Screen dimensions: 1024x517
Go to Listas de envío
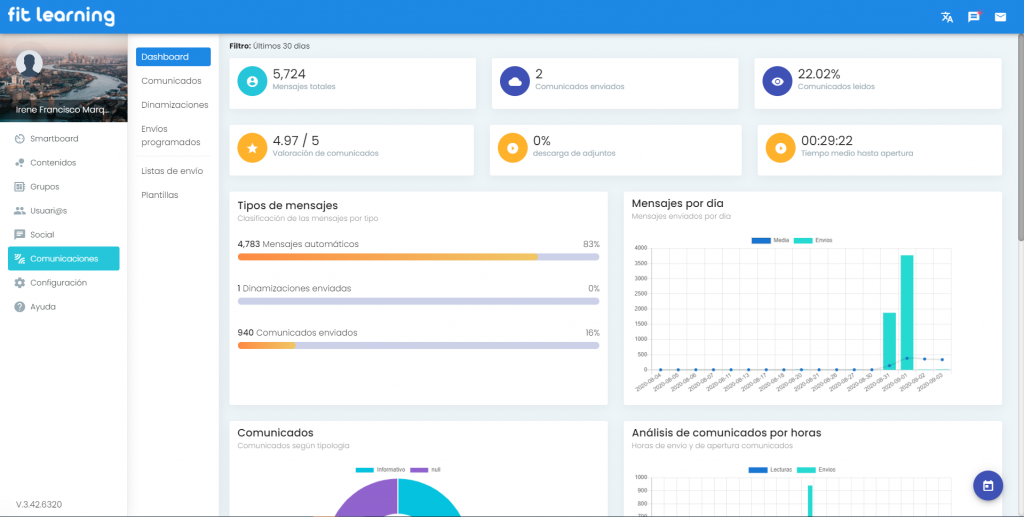pyautogui.click(x=172, y=171)
